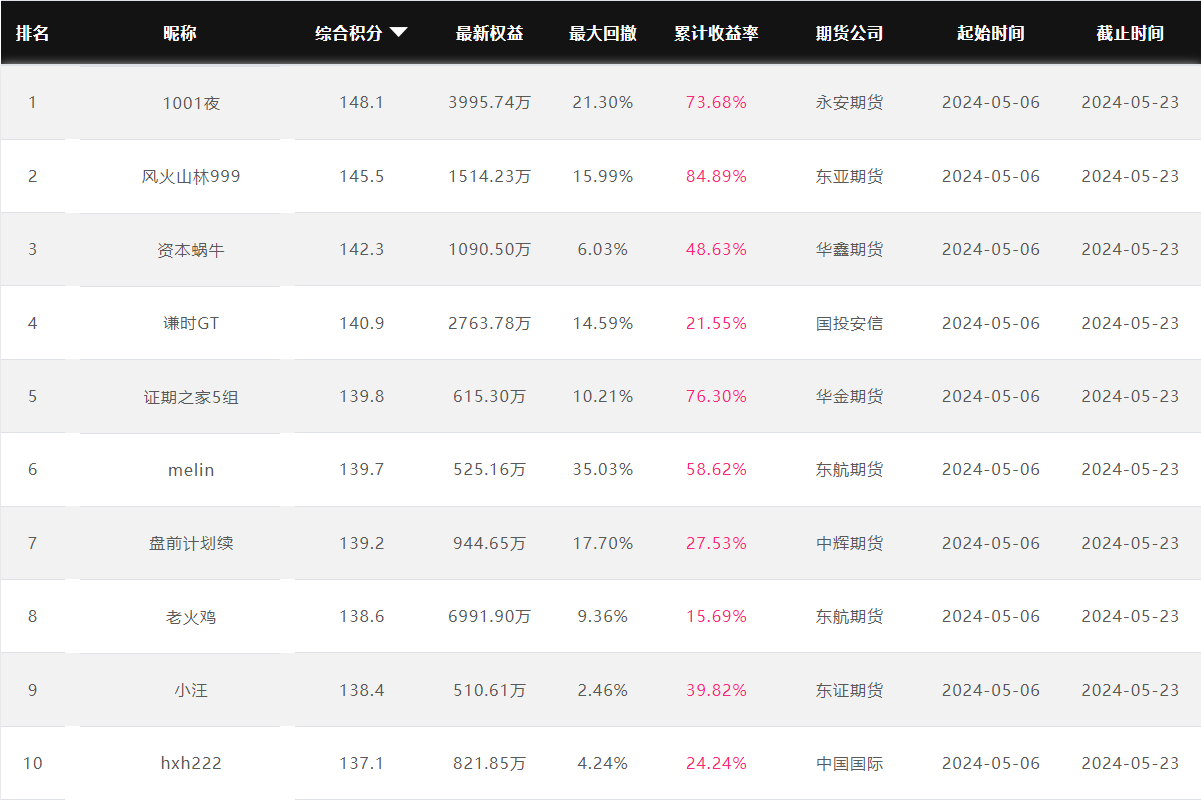Select score value 140.9

point(361,323)
